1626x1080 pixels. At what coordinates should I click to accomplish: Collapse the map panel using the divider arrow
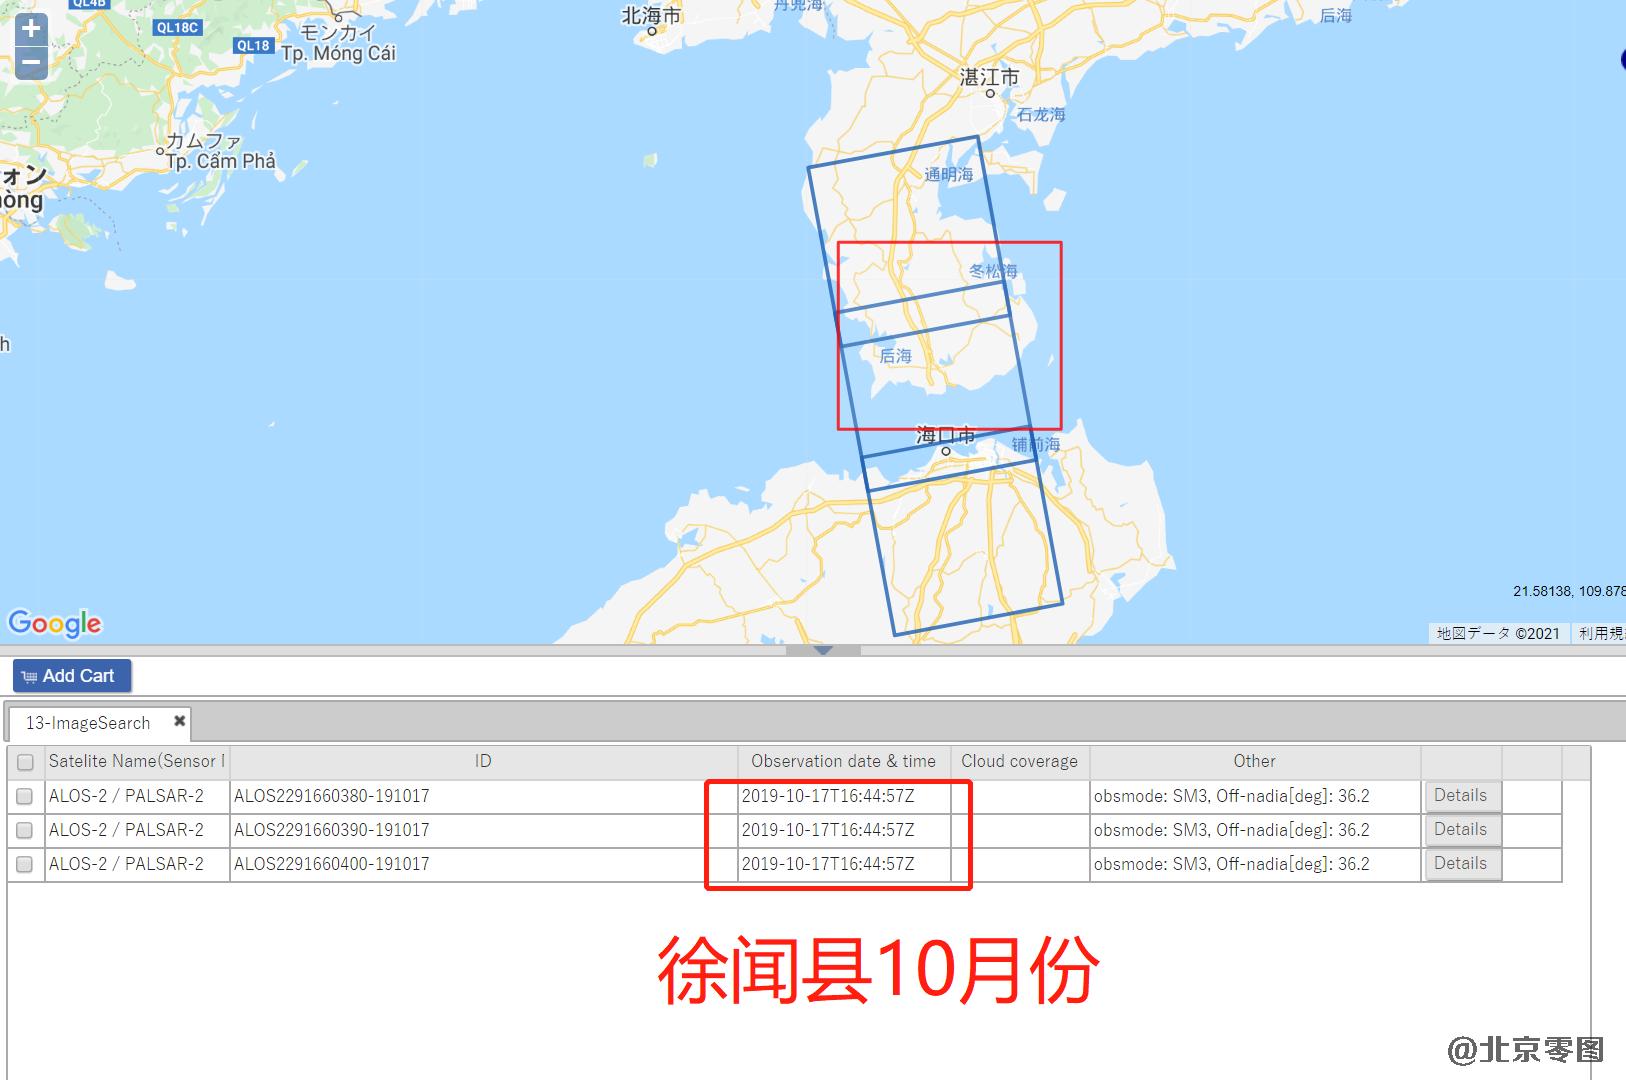823,650
